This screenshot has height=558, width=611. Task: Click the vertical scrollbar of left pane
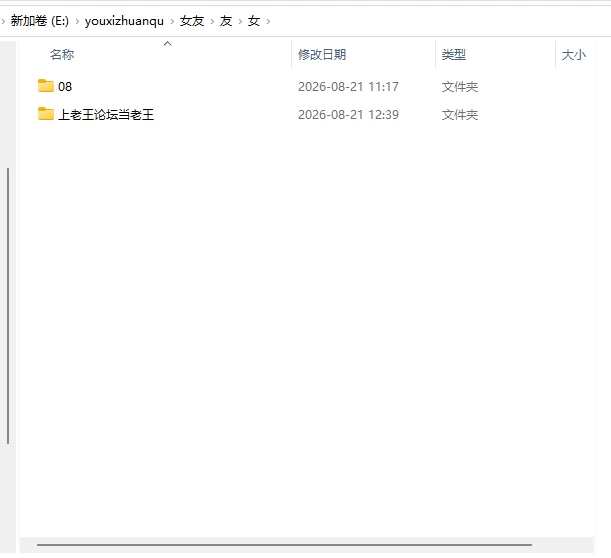pyautogui.click(x=8, y=306)
